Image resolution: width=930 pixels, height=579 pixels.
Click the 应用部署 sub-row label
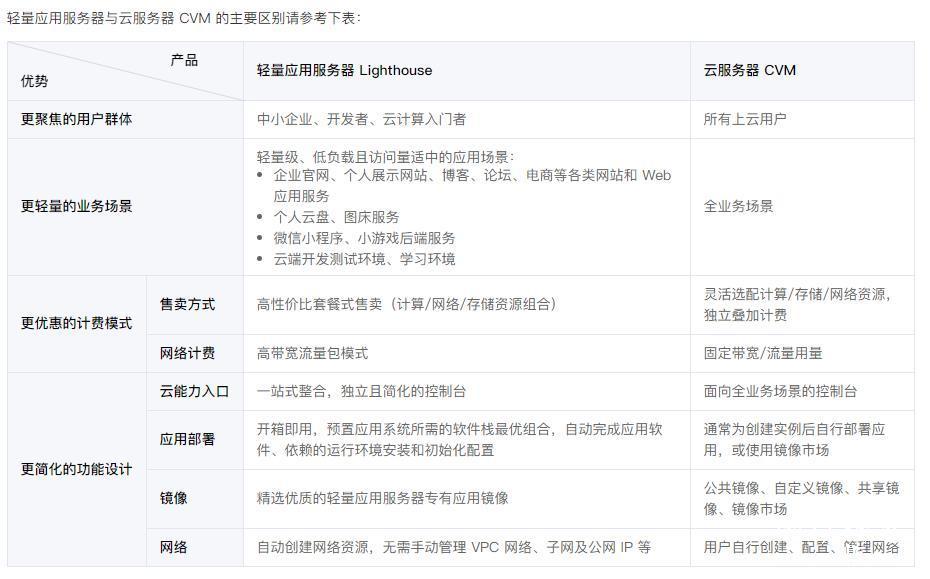click(x=187, y=440)
